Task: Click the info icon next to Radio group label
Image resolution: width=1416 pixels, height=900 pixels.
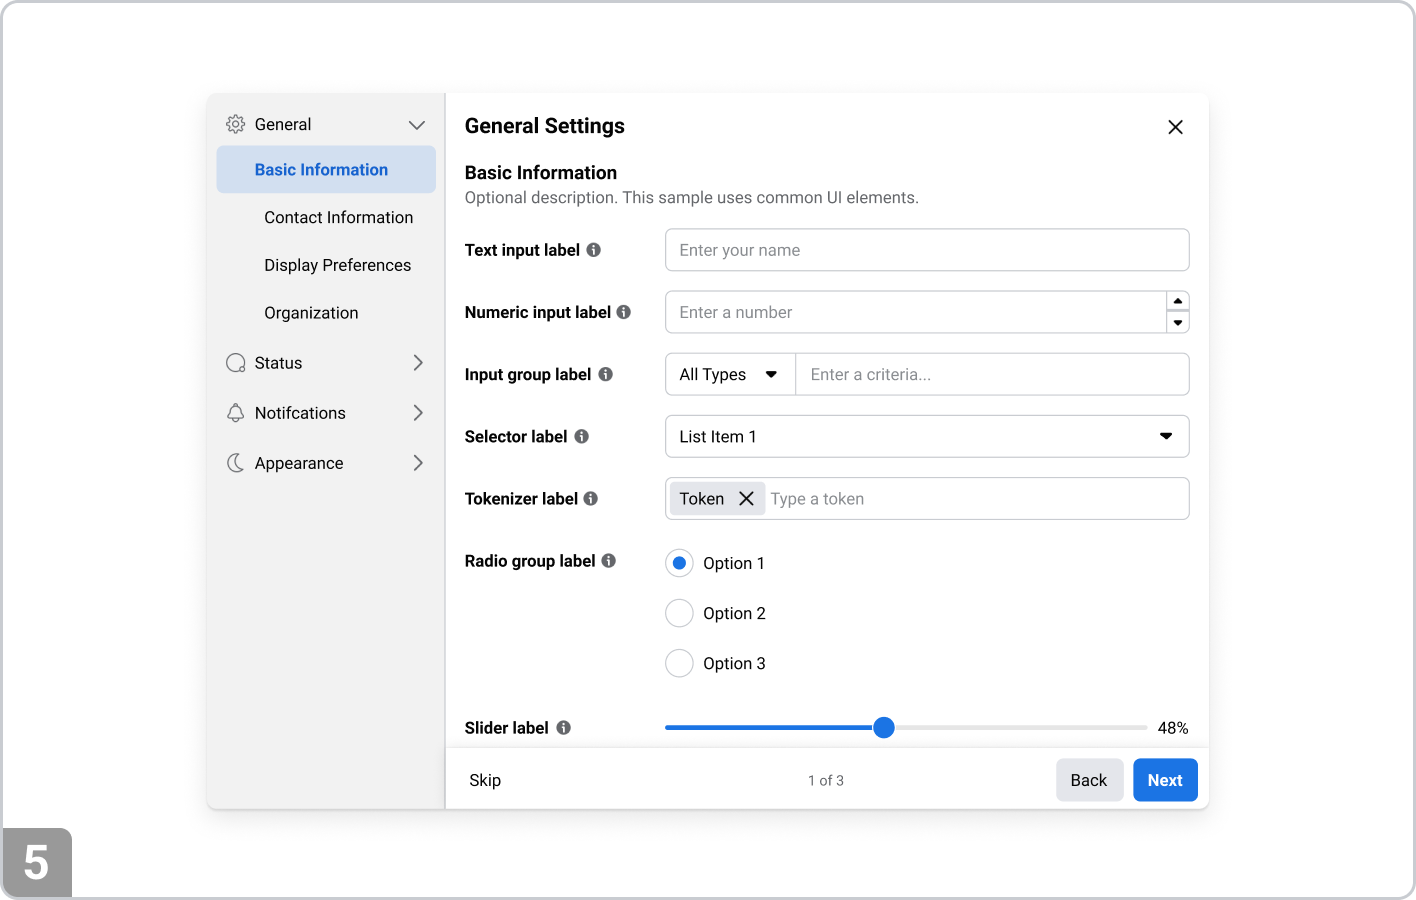Action: click(x=608, y=561)
